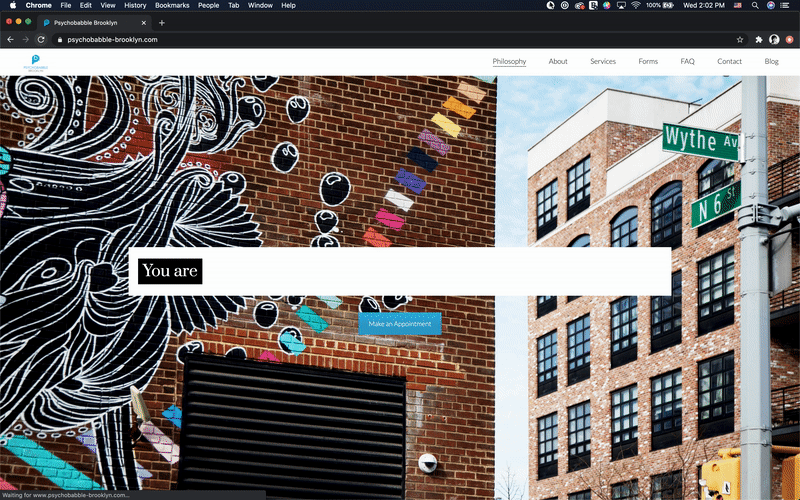Open the Bookmarks menu
Screen dimensions: 800x500
point(172,5)
